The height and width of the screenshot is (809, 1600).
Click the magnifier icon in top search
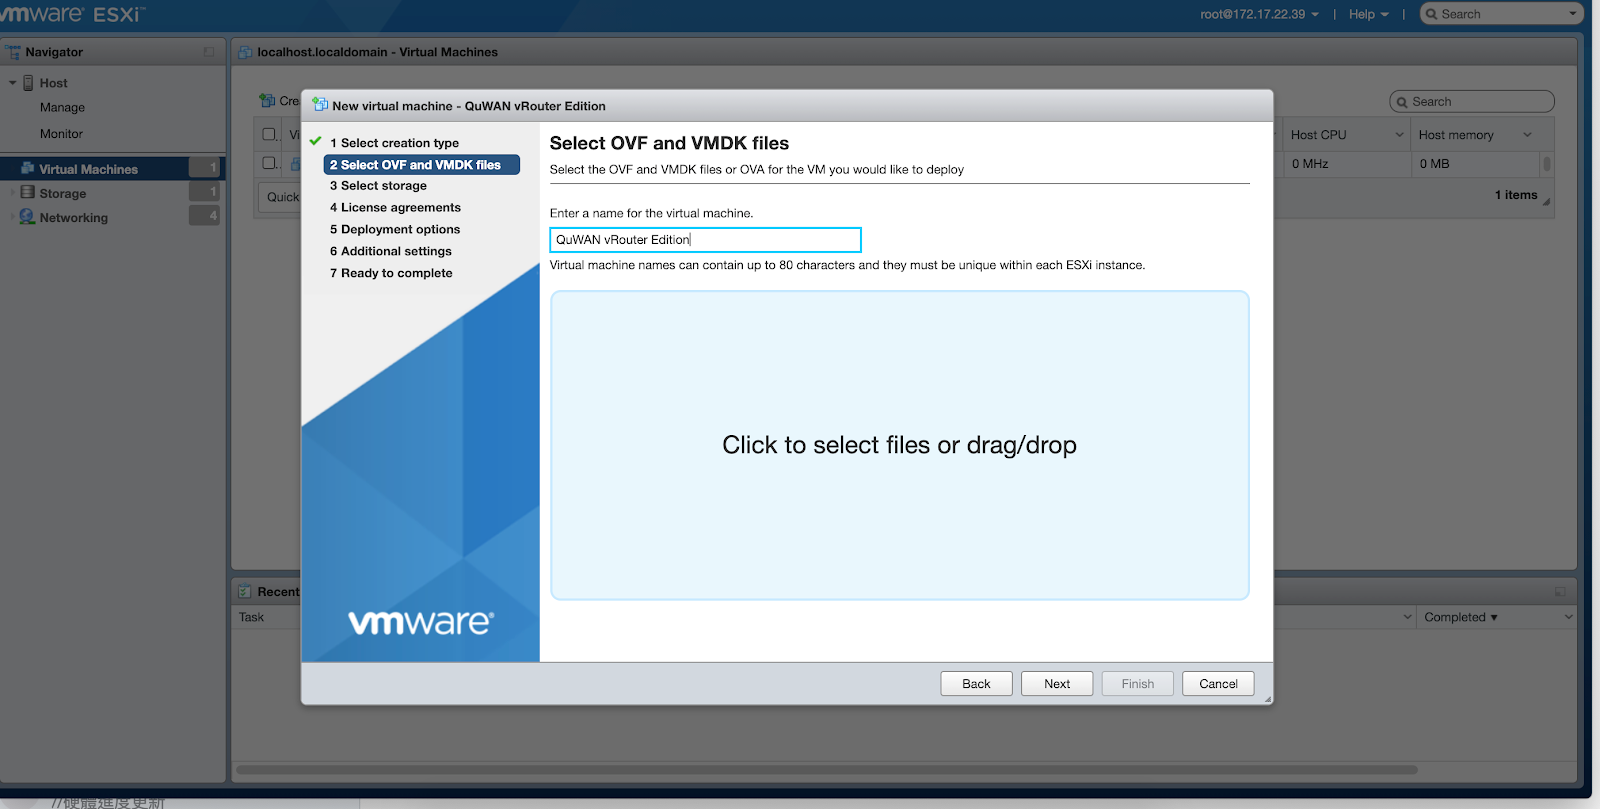click(1432, 14)
